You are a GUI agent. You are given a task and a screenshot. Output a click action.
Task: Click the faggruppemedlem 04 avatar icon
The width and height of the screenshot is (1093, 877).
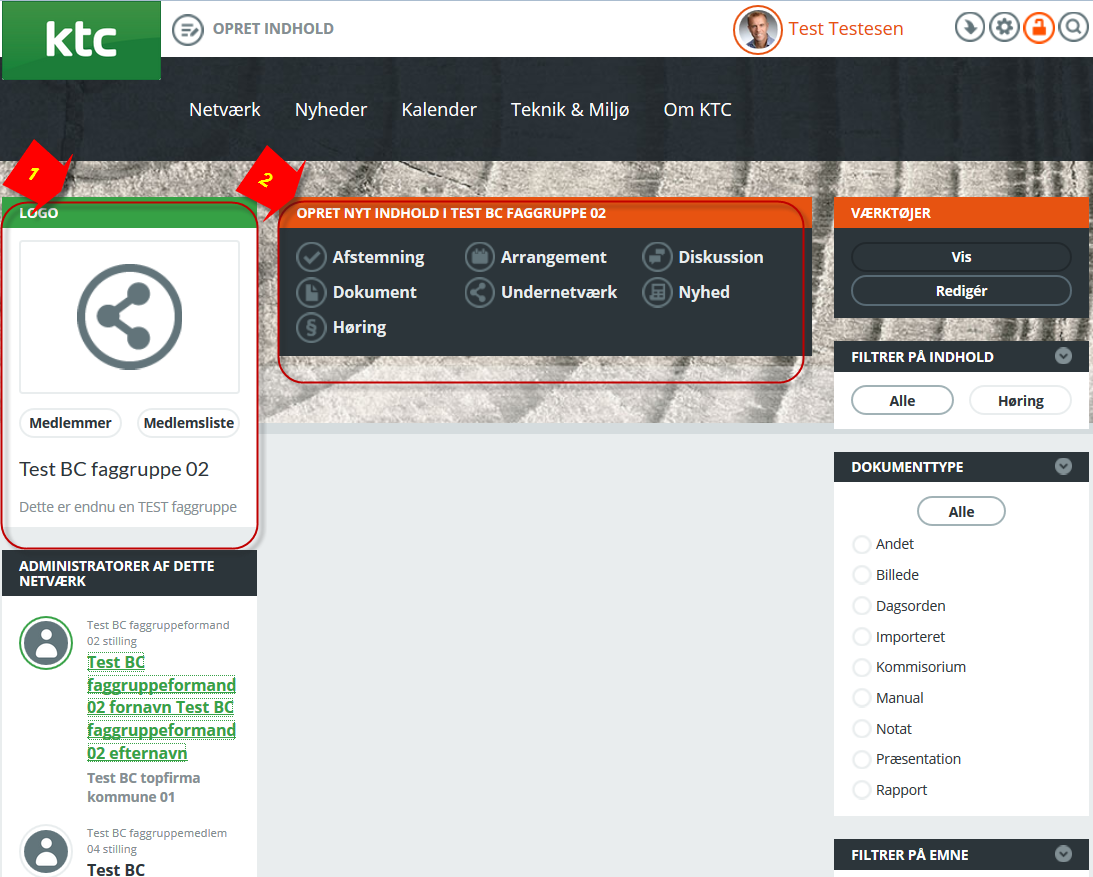[x=46, y=851]
